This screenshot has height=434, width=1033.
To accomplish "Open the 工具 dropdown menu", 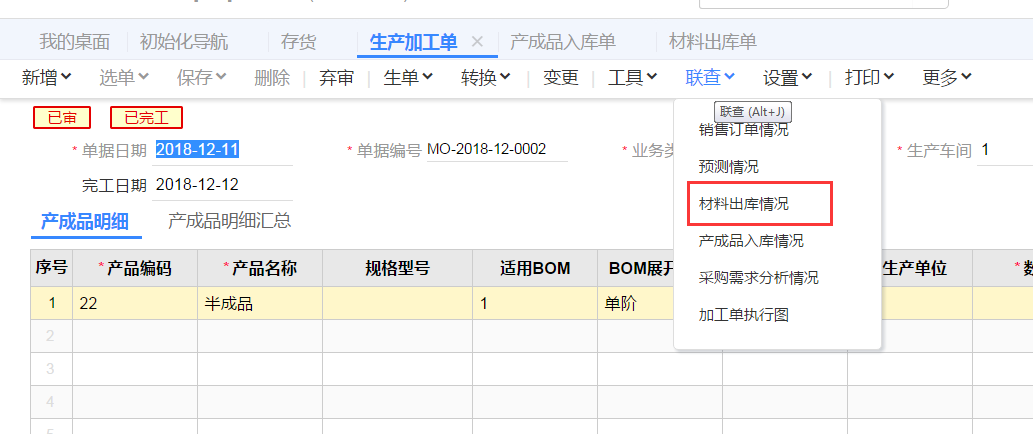I will 632,77.
